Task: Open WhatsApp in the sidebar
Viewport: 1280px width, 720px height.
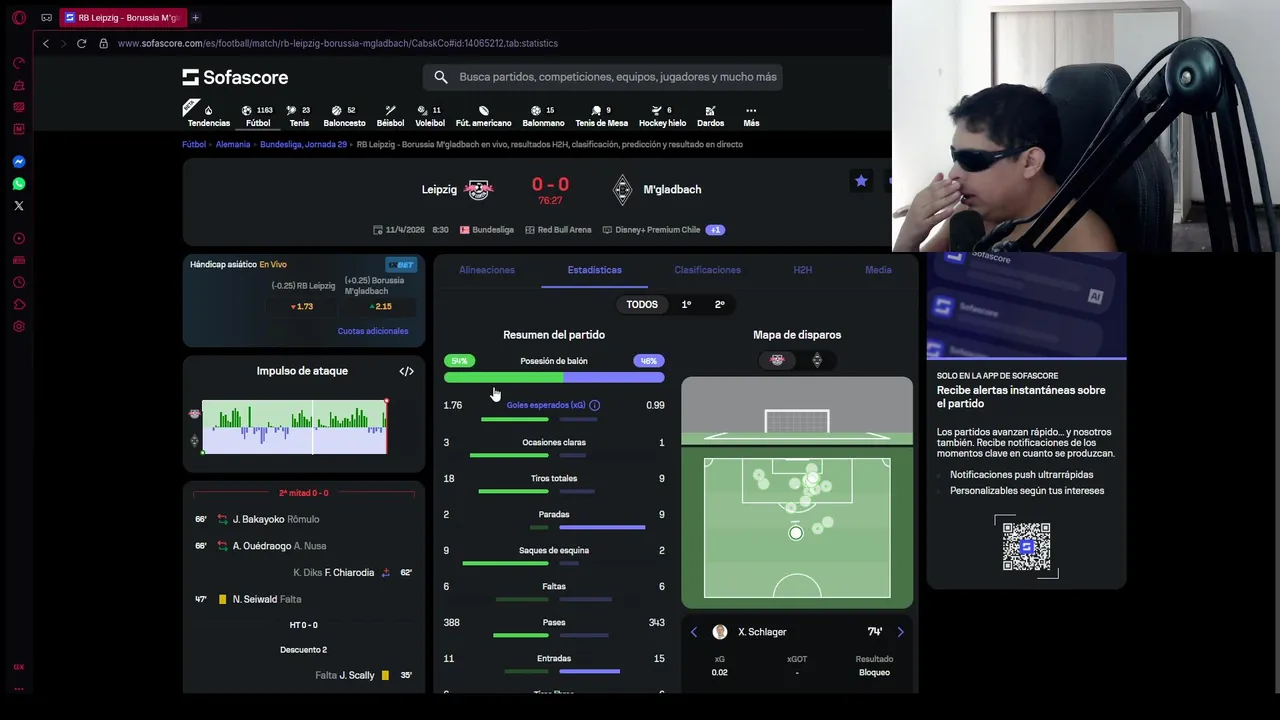Action: point(18,183)
